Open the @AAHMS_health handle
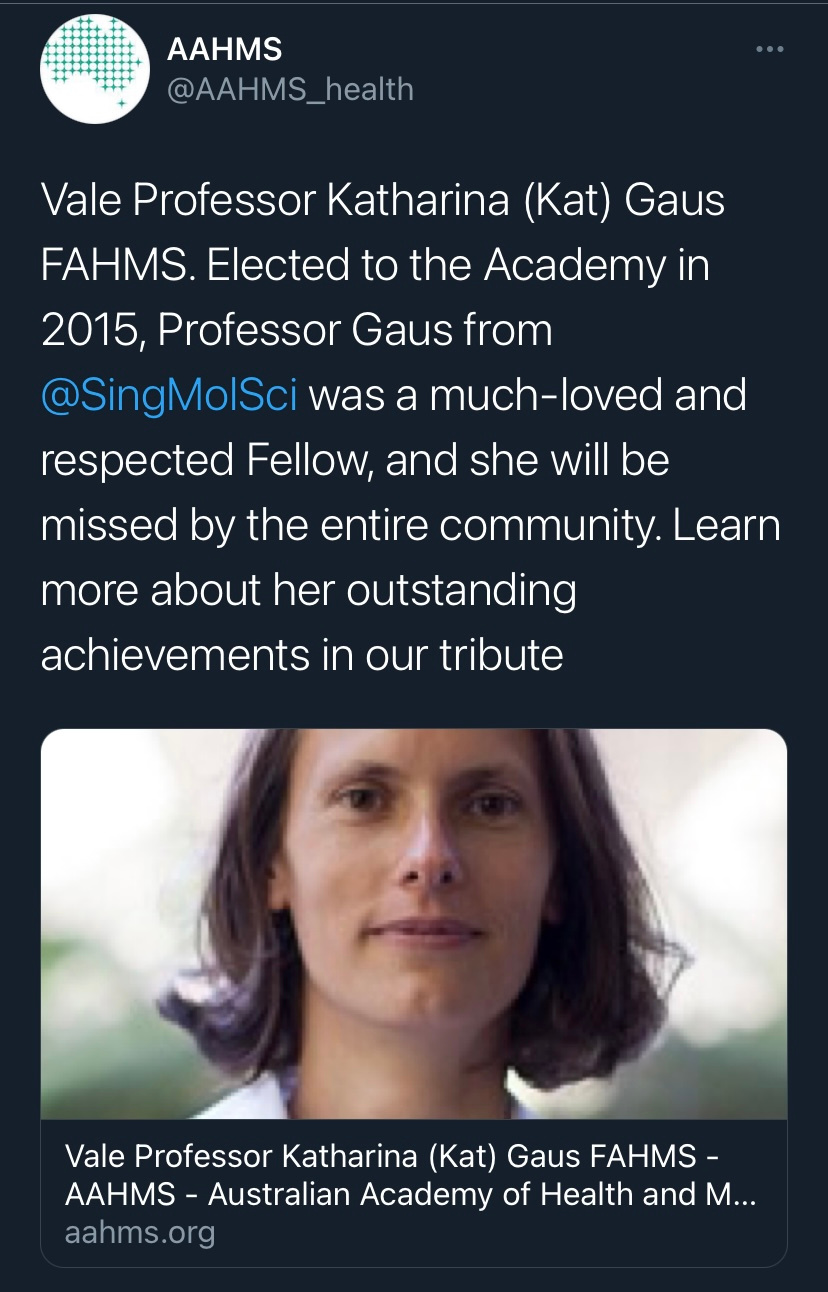The image size is (828, 1292). [x=290, y=89]
